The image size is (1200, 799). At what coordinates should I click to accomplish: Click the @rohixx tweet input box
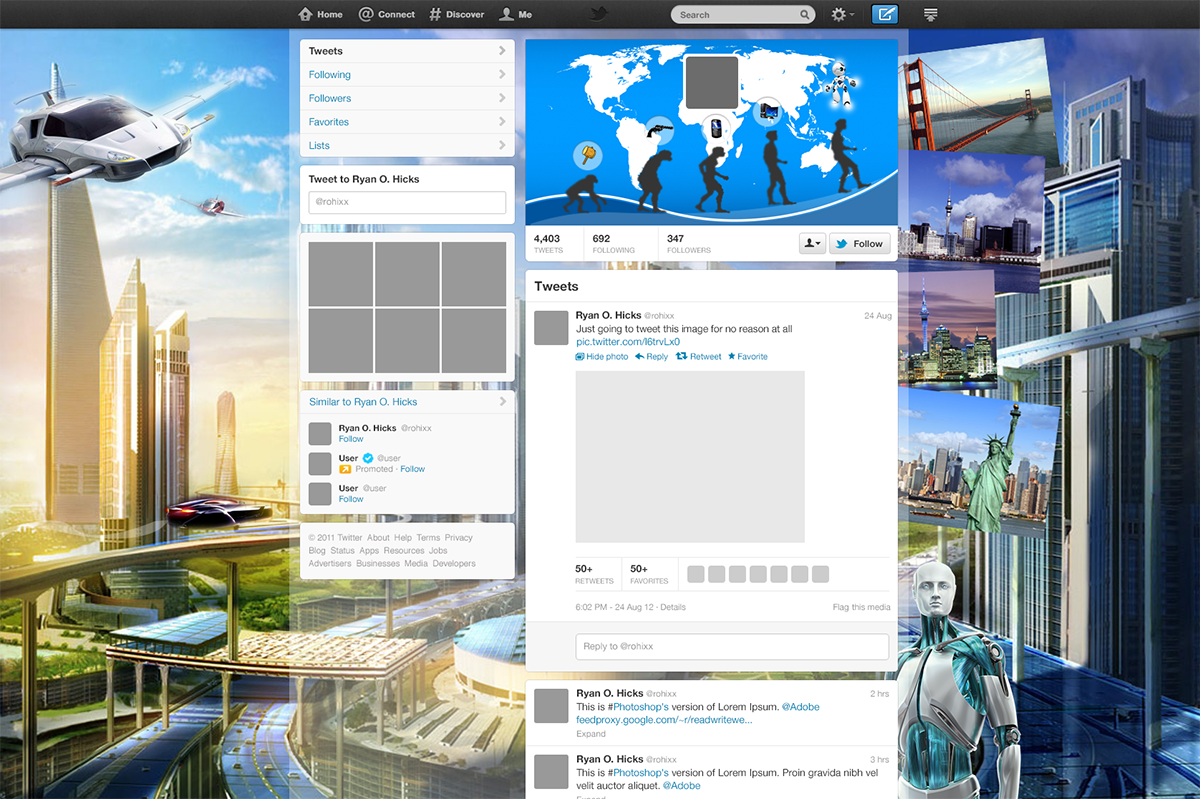tap(407, 202)
